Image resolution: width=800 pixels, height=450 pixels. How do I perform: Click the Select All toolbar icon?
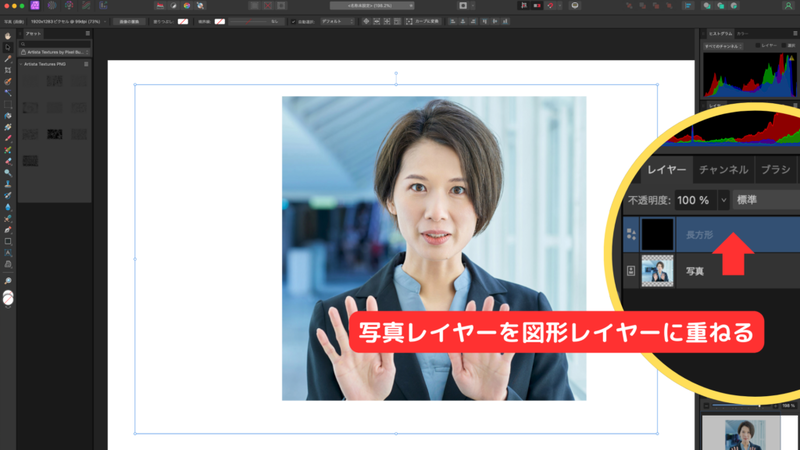[x=254, y=6]
